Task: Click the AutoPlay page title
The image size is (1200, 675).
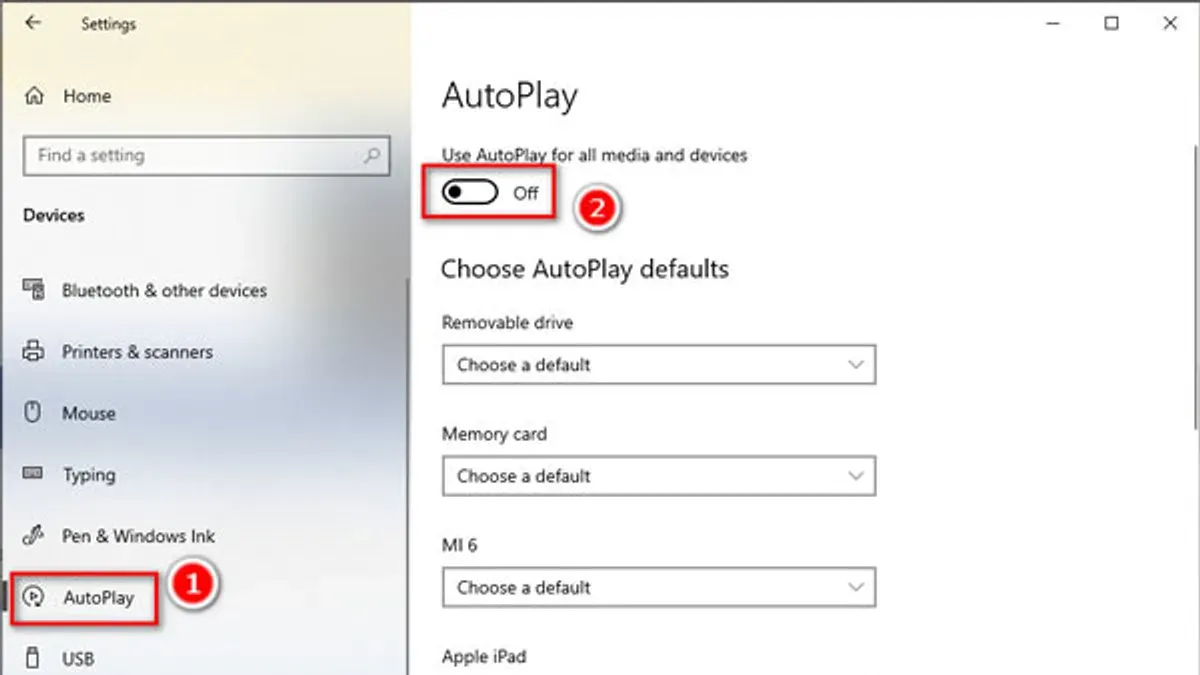Action: tap(510, 97)
